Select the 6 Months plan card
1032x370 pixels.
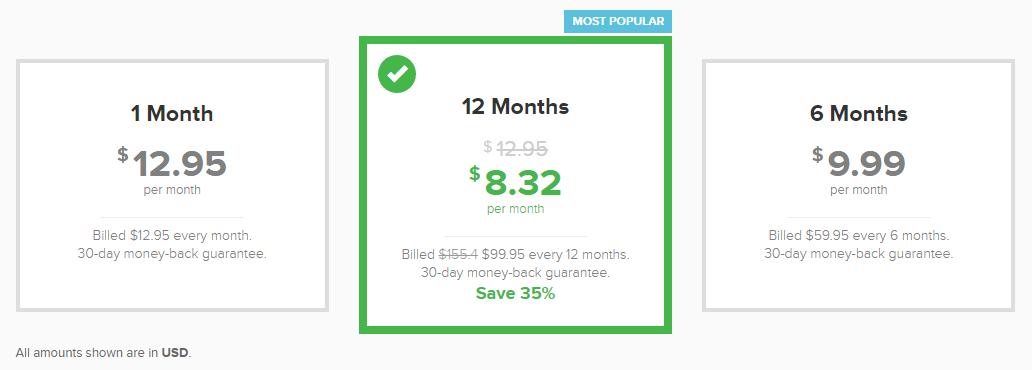pyautogui.click(x=858, y=185)
